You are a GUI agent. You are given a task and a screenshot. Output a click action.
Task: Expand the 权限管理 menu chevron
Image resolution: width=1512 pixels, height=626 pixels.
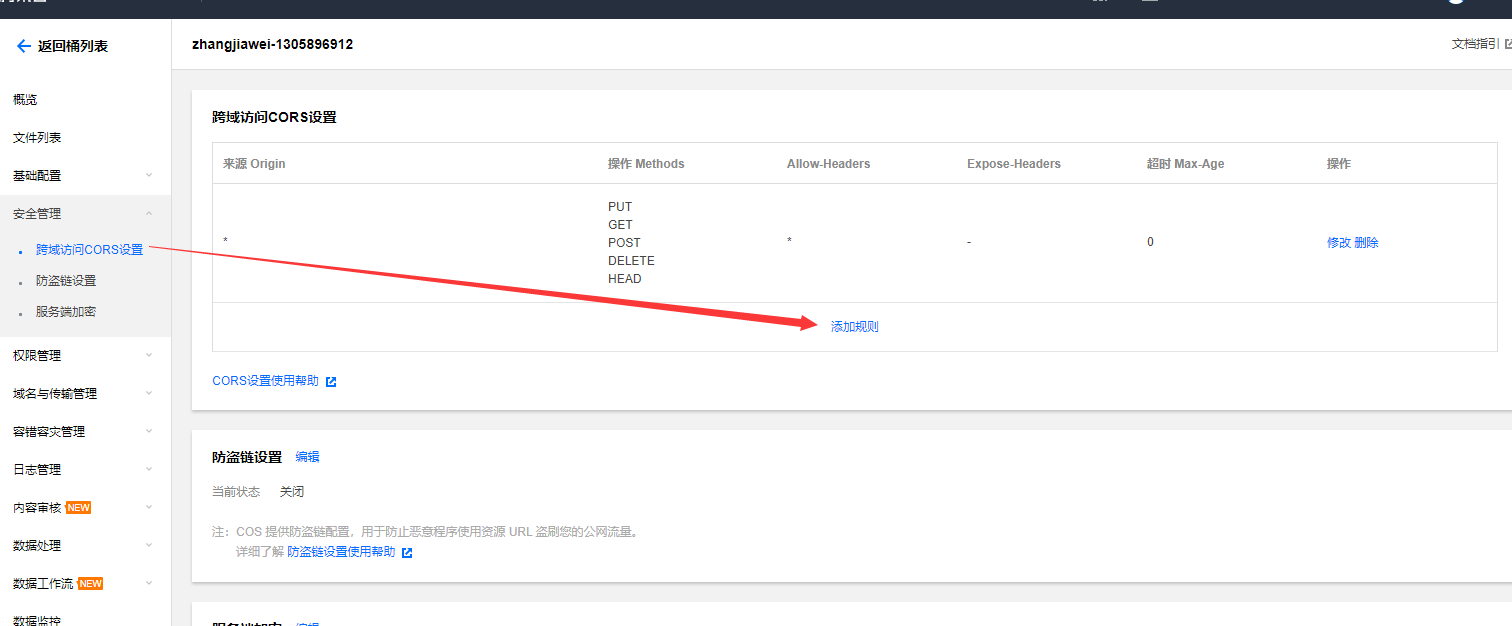click(x=149, y=355)
